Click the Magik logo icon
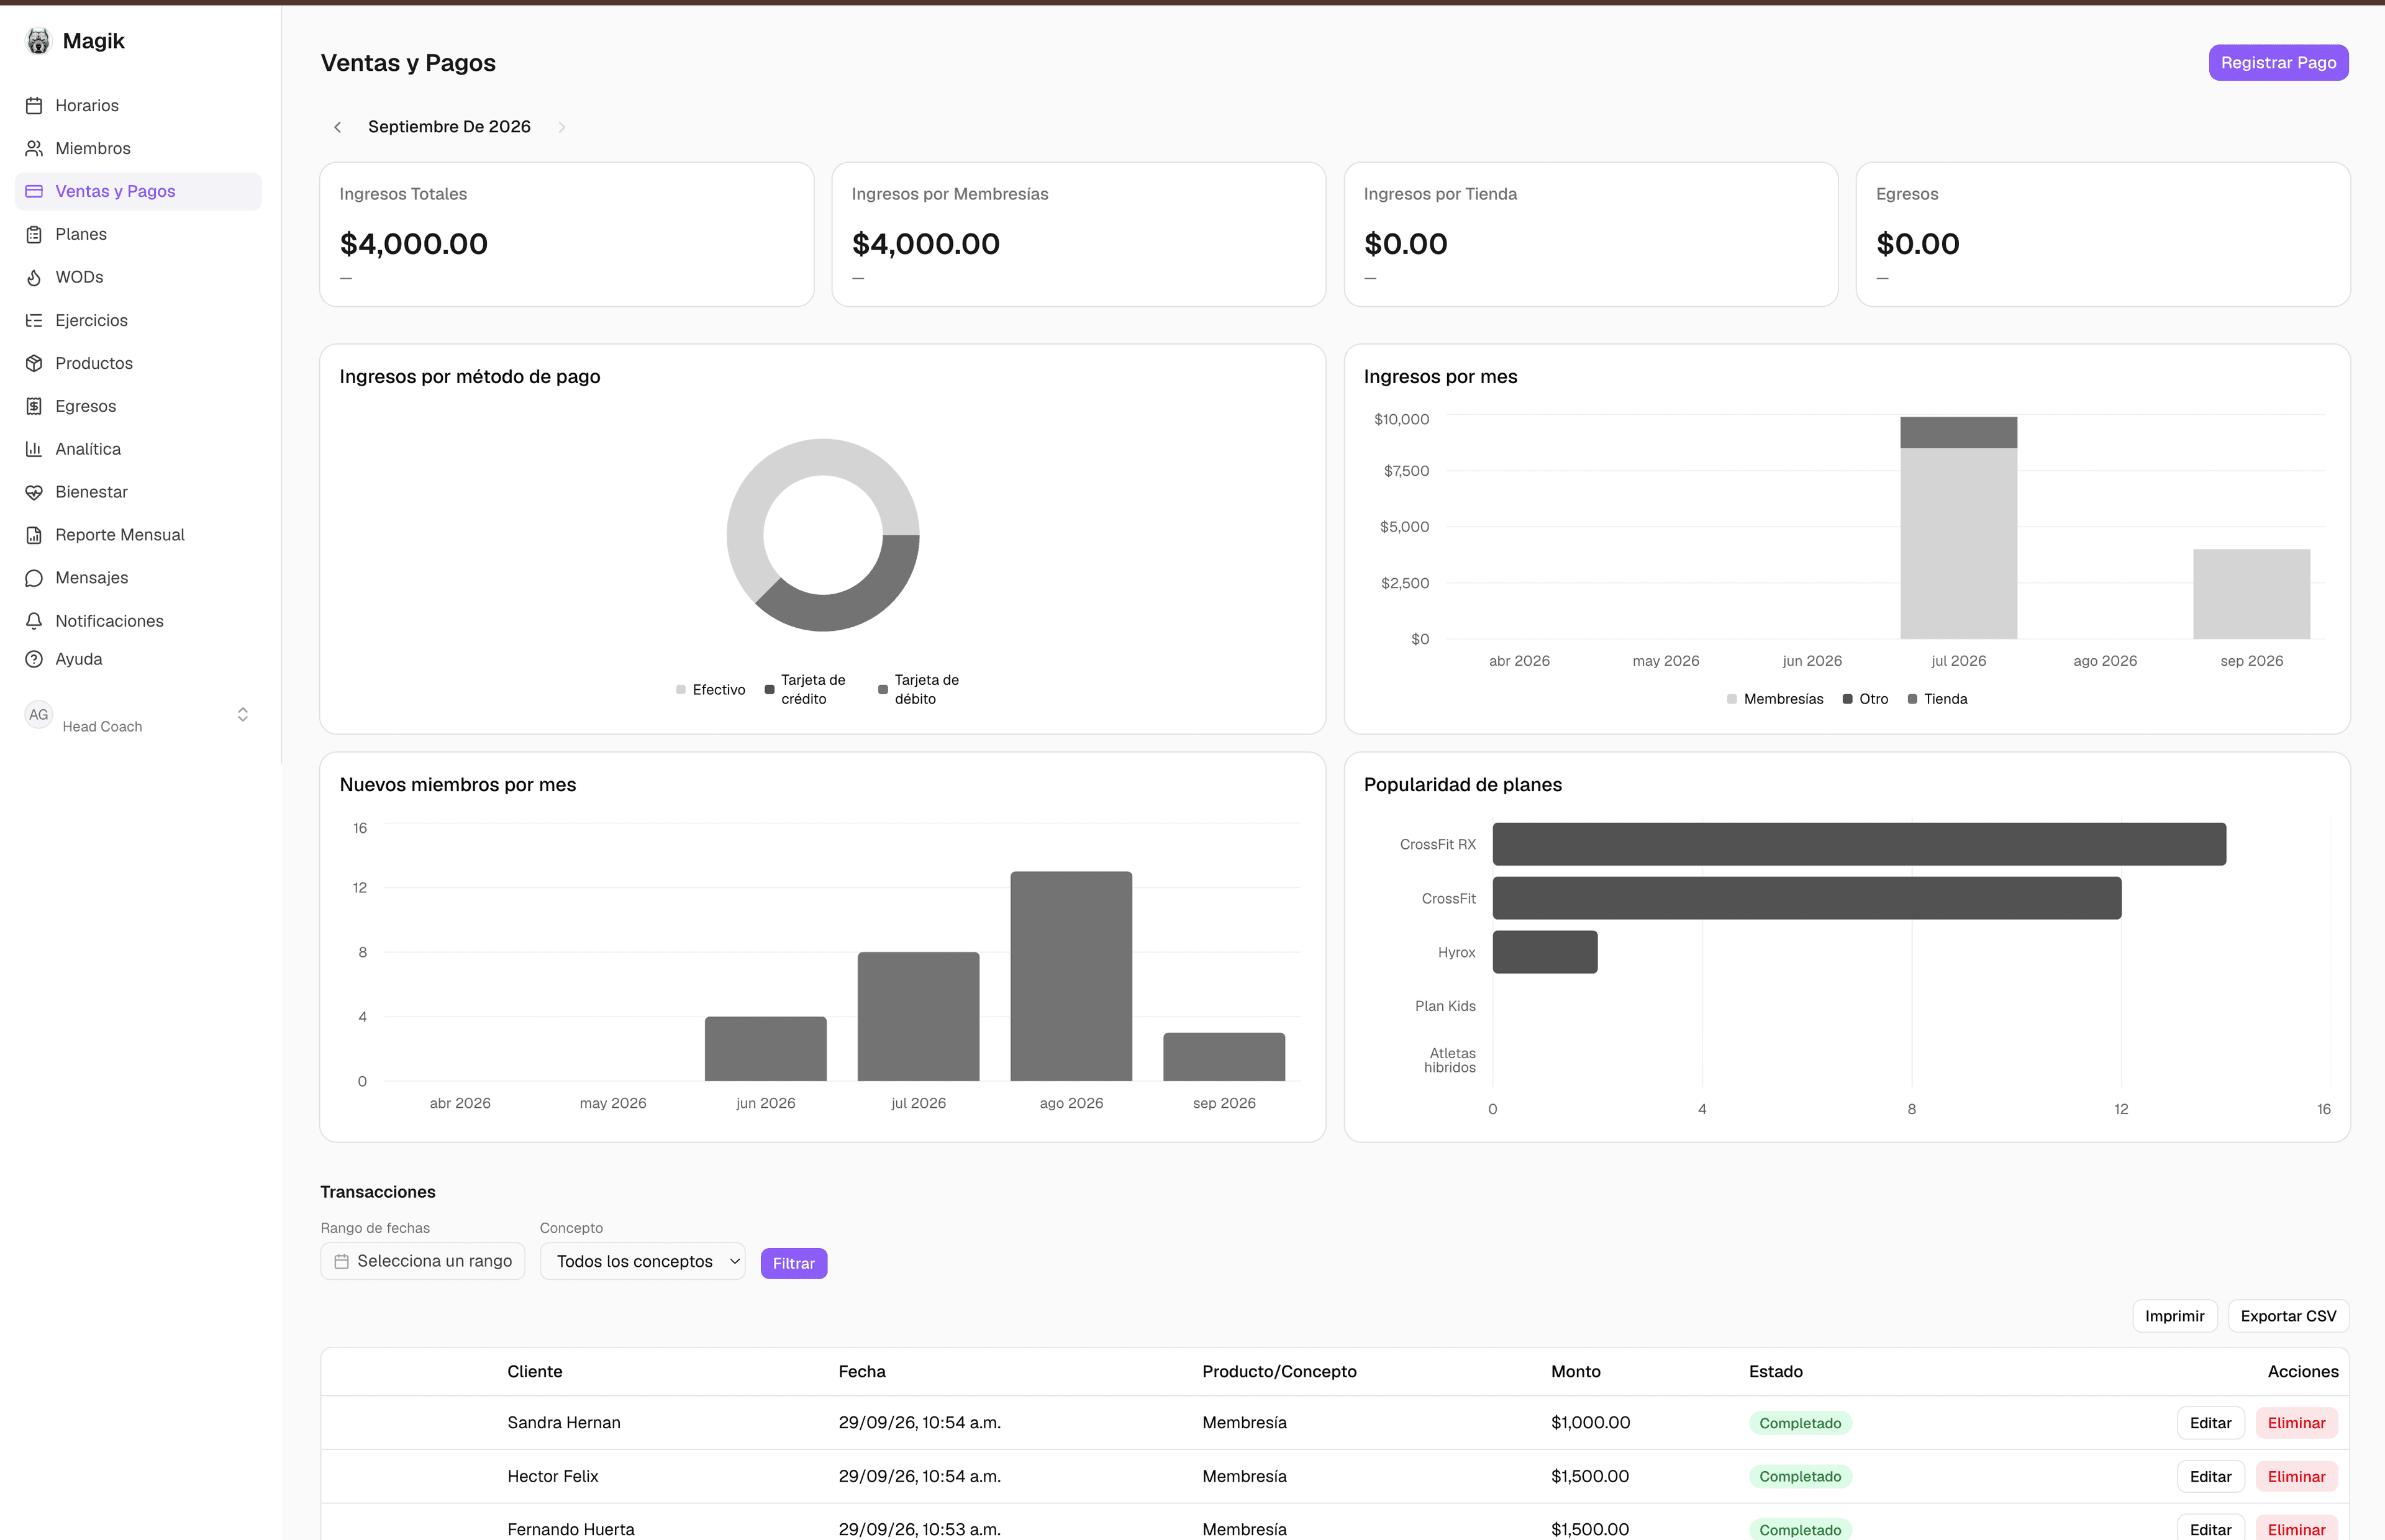 (x=38, y=41)
